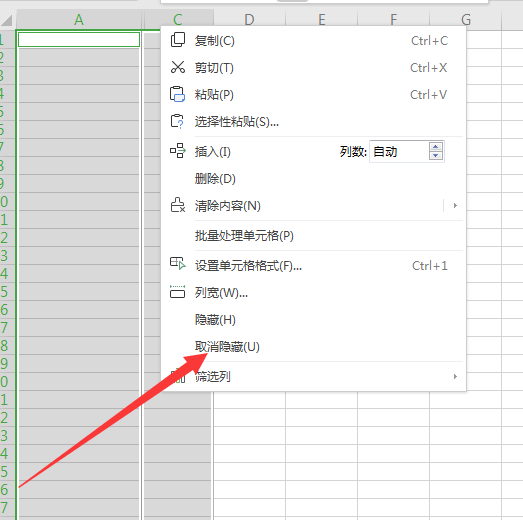Click the scissors icon for 剪切(T)
The image size is (523, 520).
pyautogui.click(x=178, y=67)
